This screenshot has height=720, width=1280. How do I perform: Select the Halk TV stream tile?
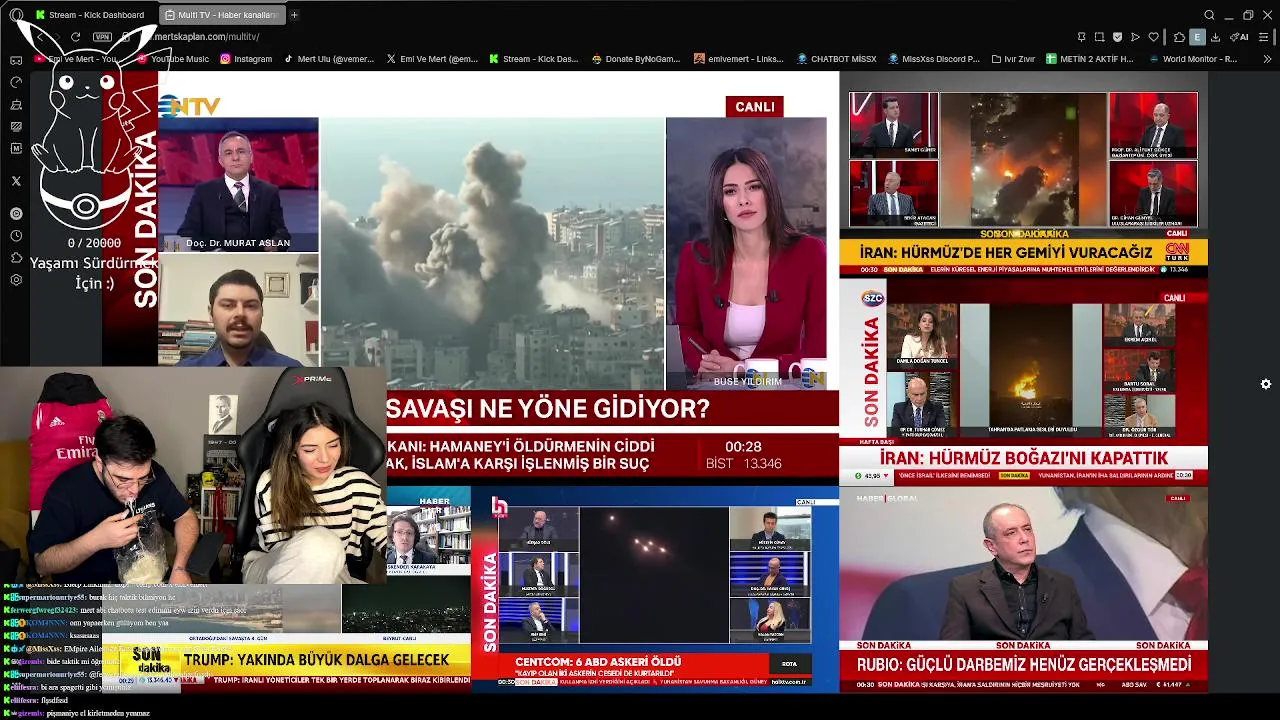655,589
